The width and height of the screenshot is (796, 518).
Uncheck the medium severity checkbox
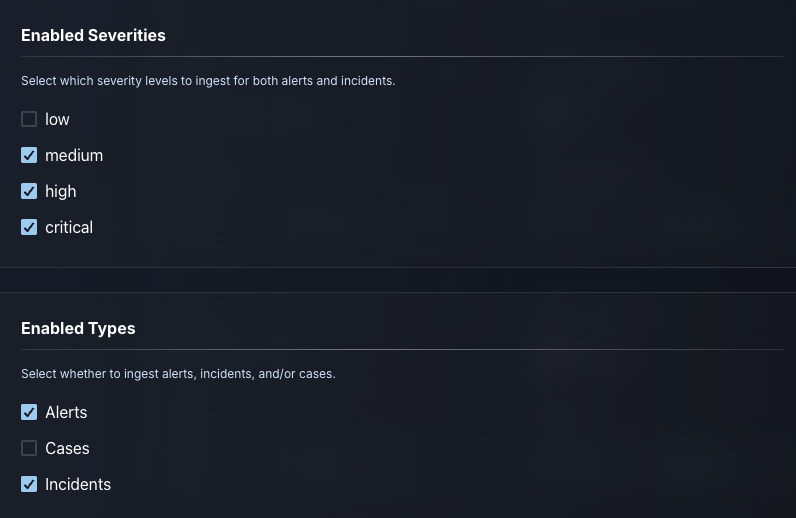pyautogui.click(x=29, y=155)
